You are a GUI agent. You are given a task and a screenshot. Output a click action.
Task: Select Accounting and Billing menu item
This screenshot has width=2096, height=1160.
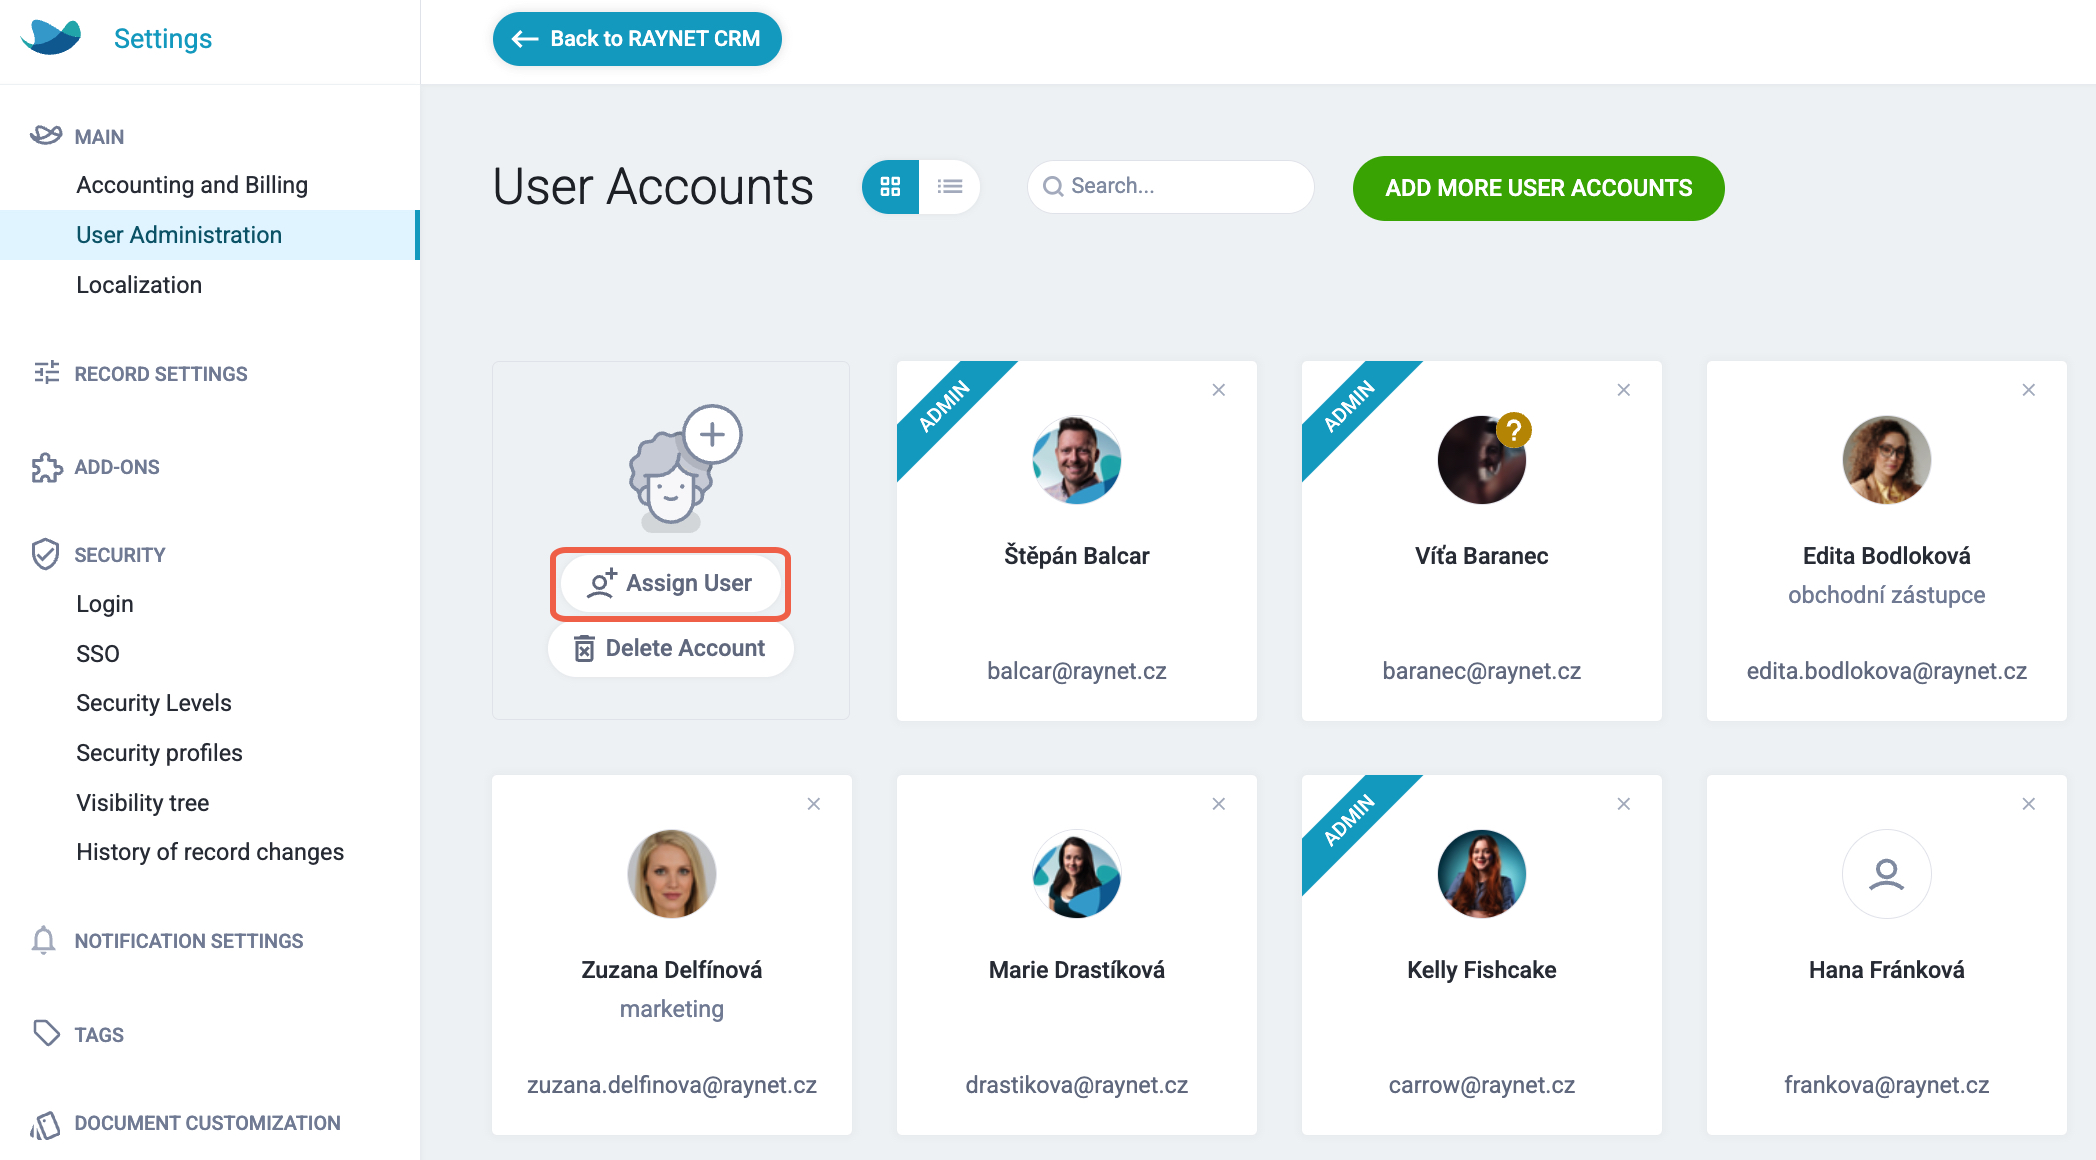tap(192, 185)
